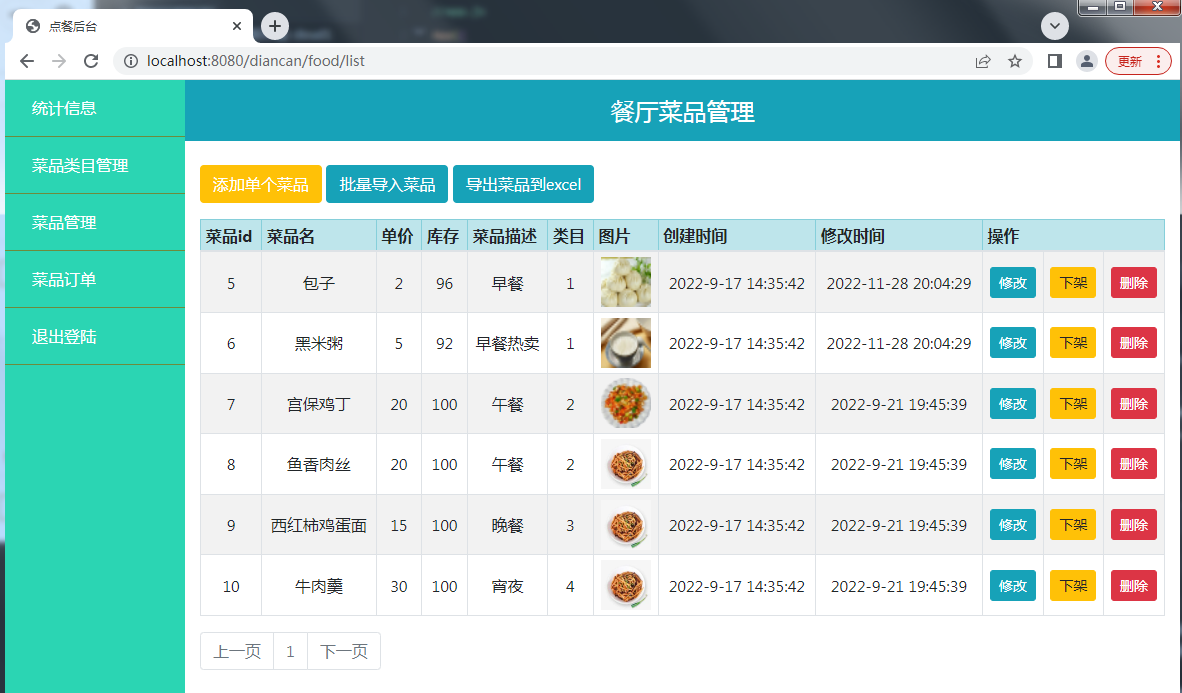Reload the page with the refresh icon
This screenshot has height=693, width=1182.
[x=91, y=61]
